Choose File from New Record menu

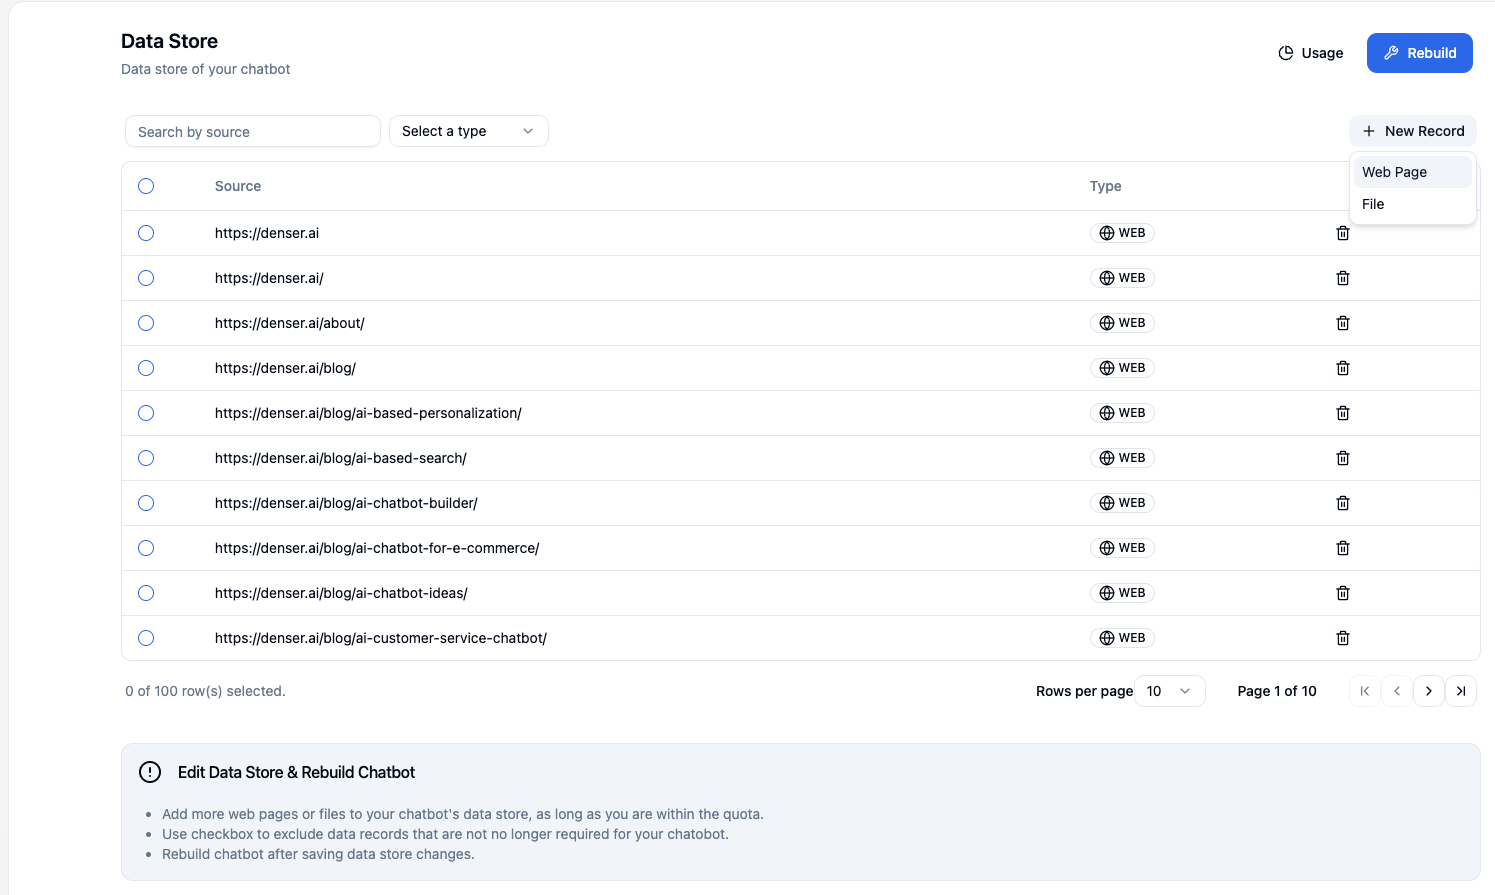pyautogui.click(x=1412, y=204)
